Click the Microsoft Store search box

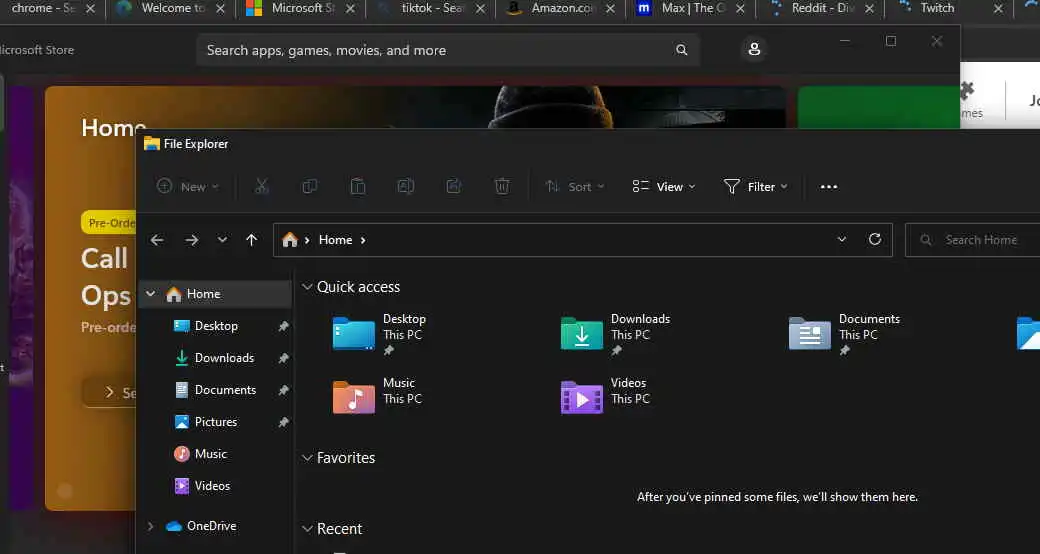point(448,50)
